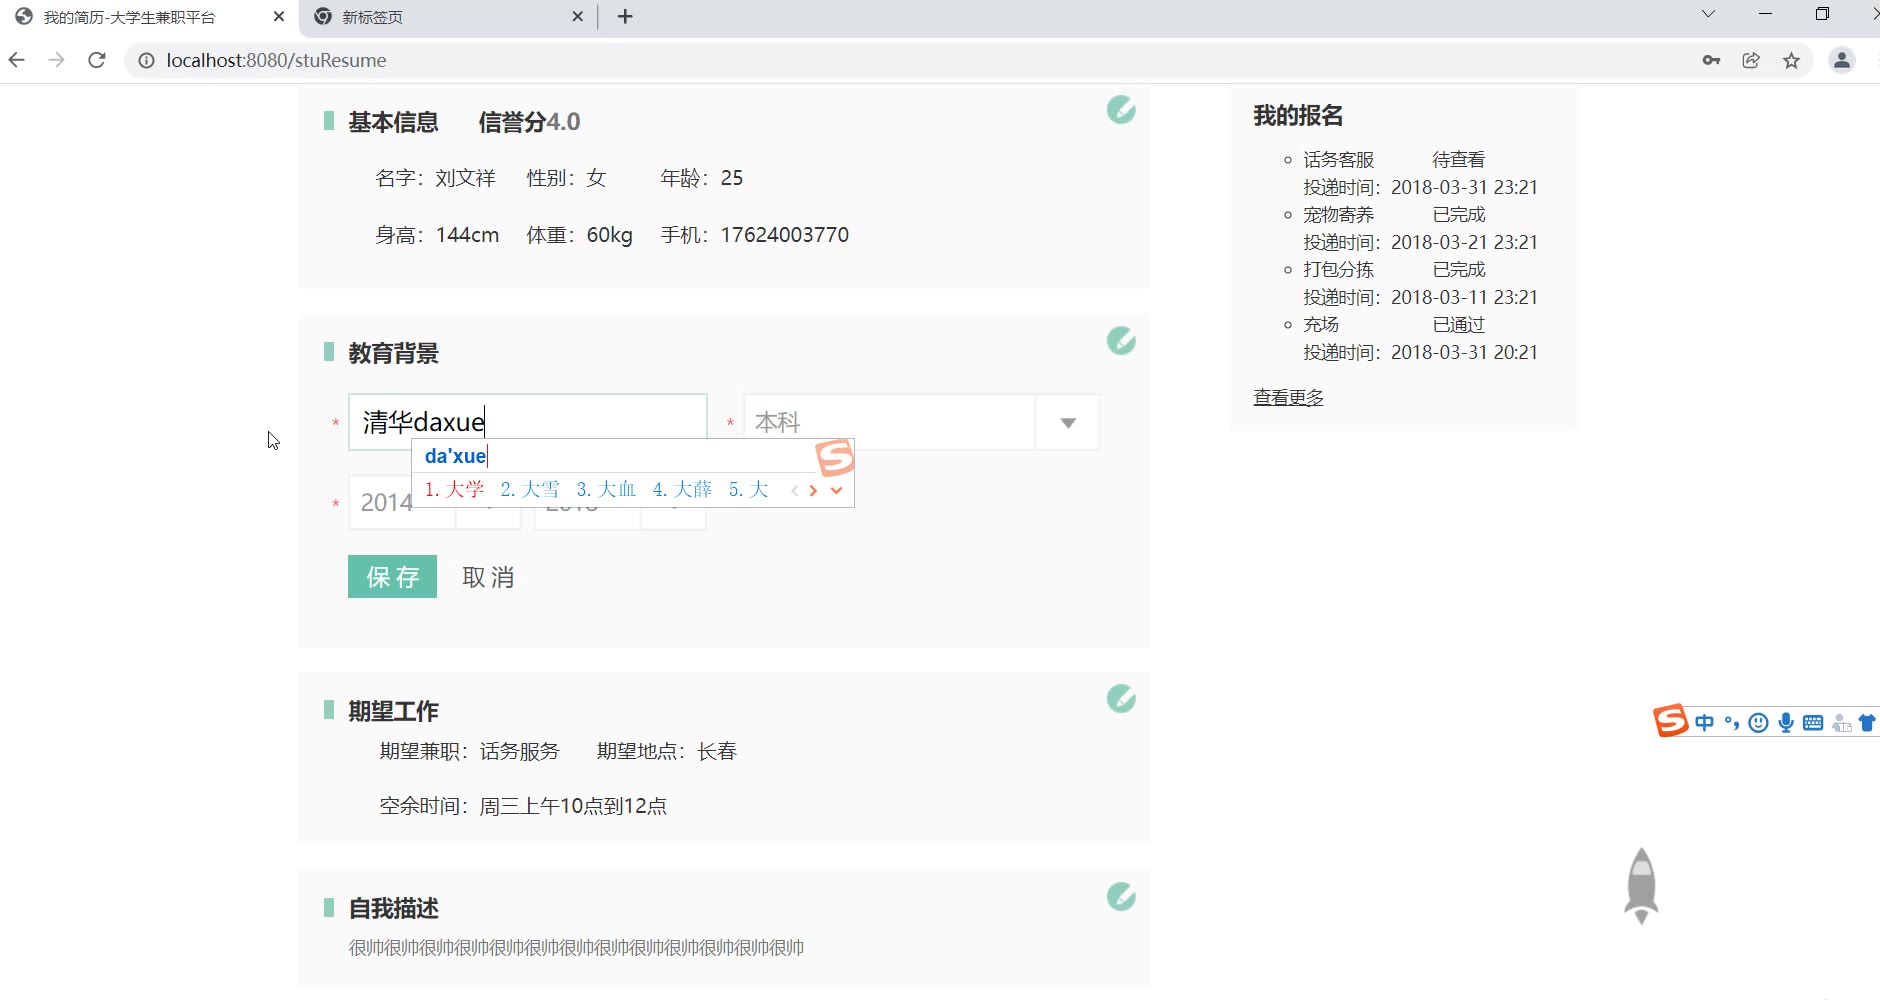
Task: Bookmark this page with the star icon
Action: pos(1791,61)
